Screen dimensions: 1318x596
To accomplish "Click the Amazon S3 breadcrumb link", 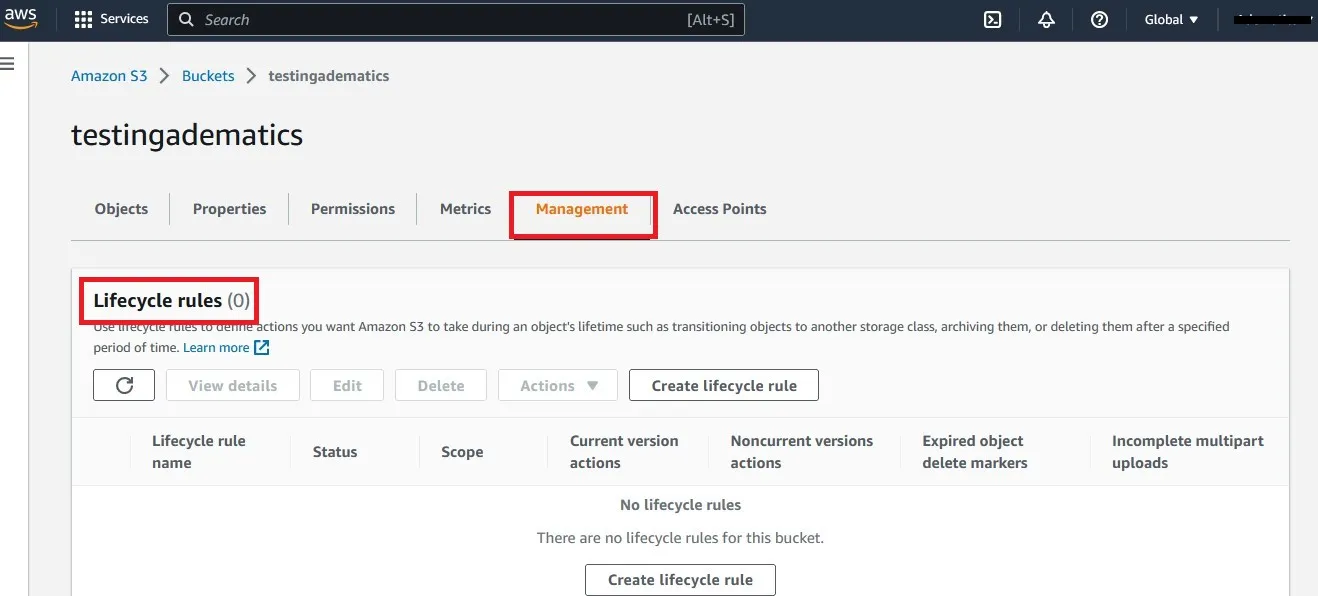I will point(109,76).
